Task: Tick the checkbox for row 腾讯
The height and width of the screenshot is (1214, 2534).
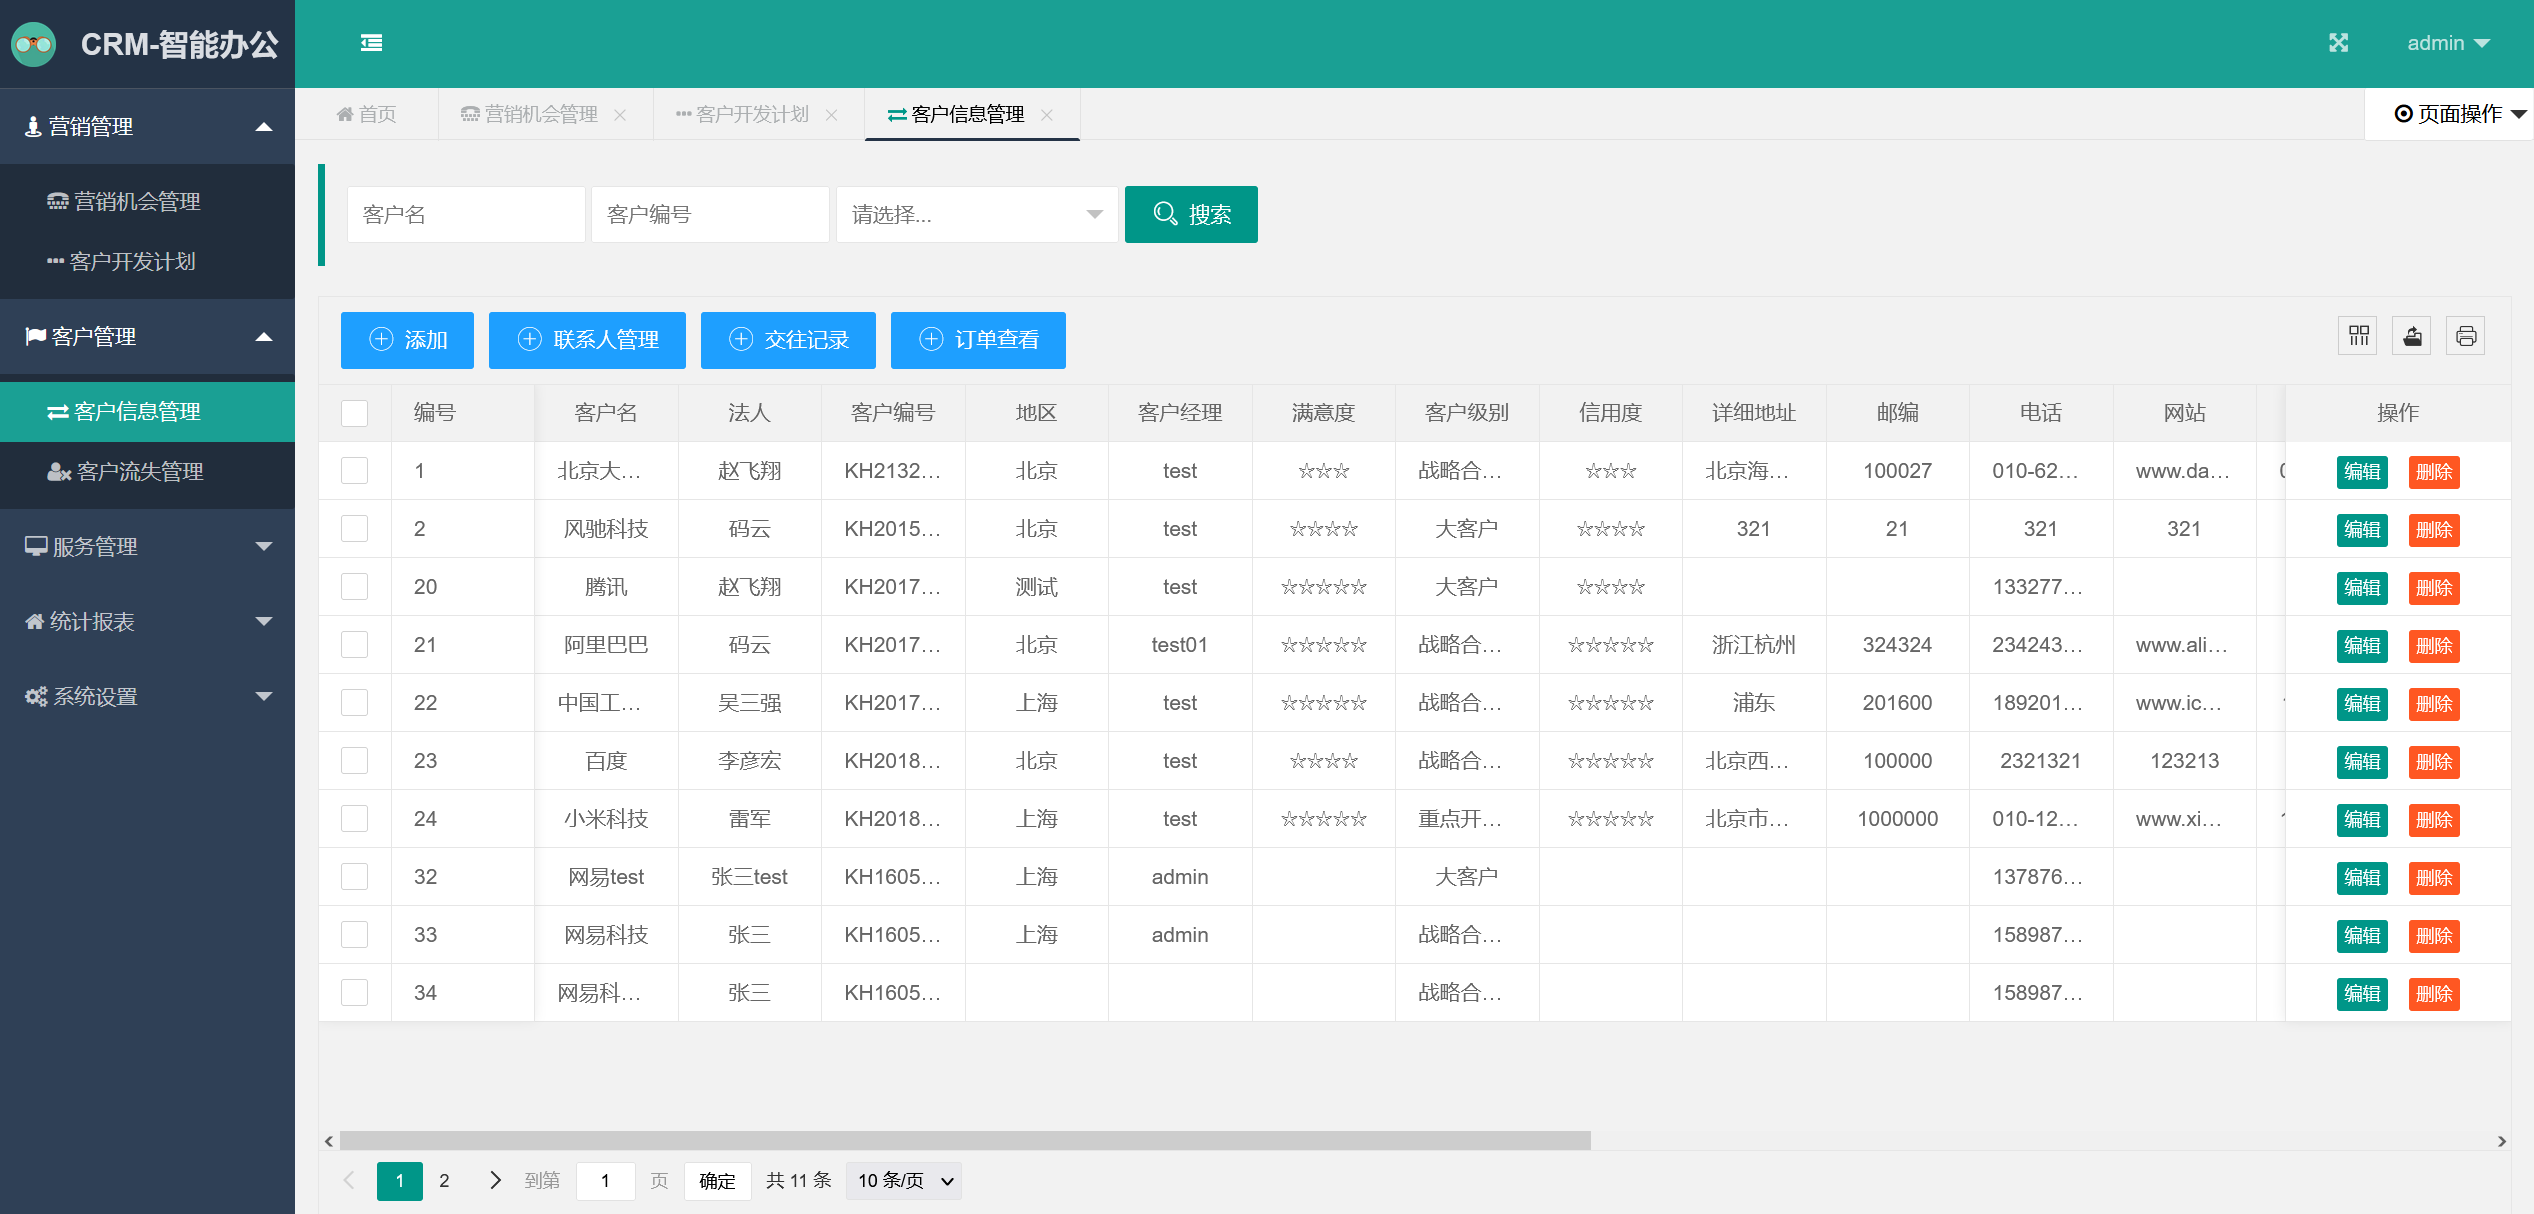Action: coord(355,587)
